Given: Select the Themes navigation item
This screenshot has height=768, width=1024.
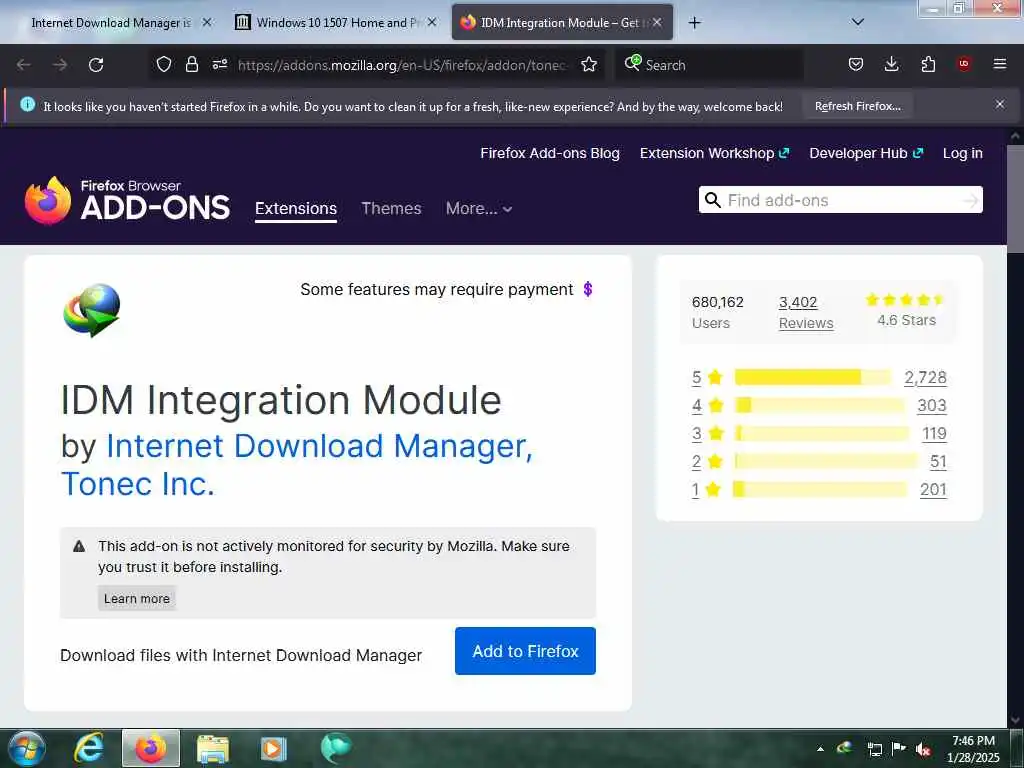Looking at the screenshot, I should [x=391, y=208].
